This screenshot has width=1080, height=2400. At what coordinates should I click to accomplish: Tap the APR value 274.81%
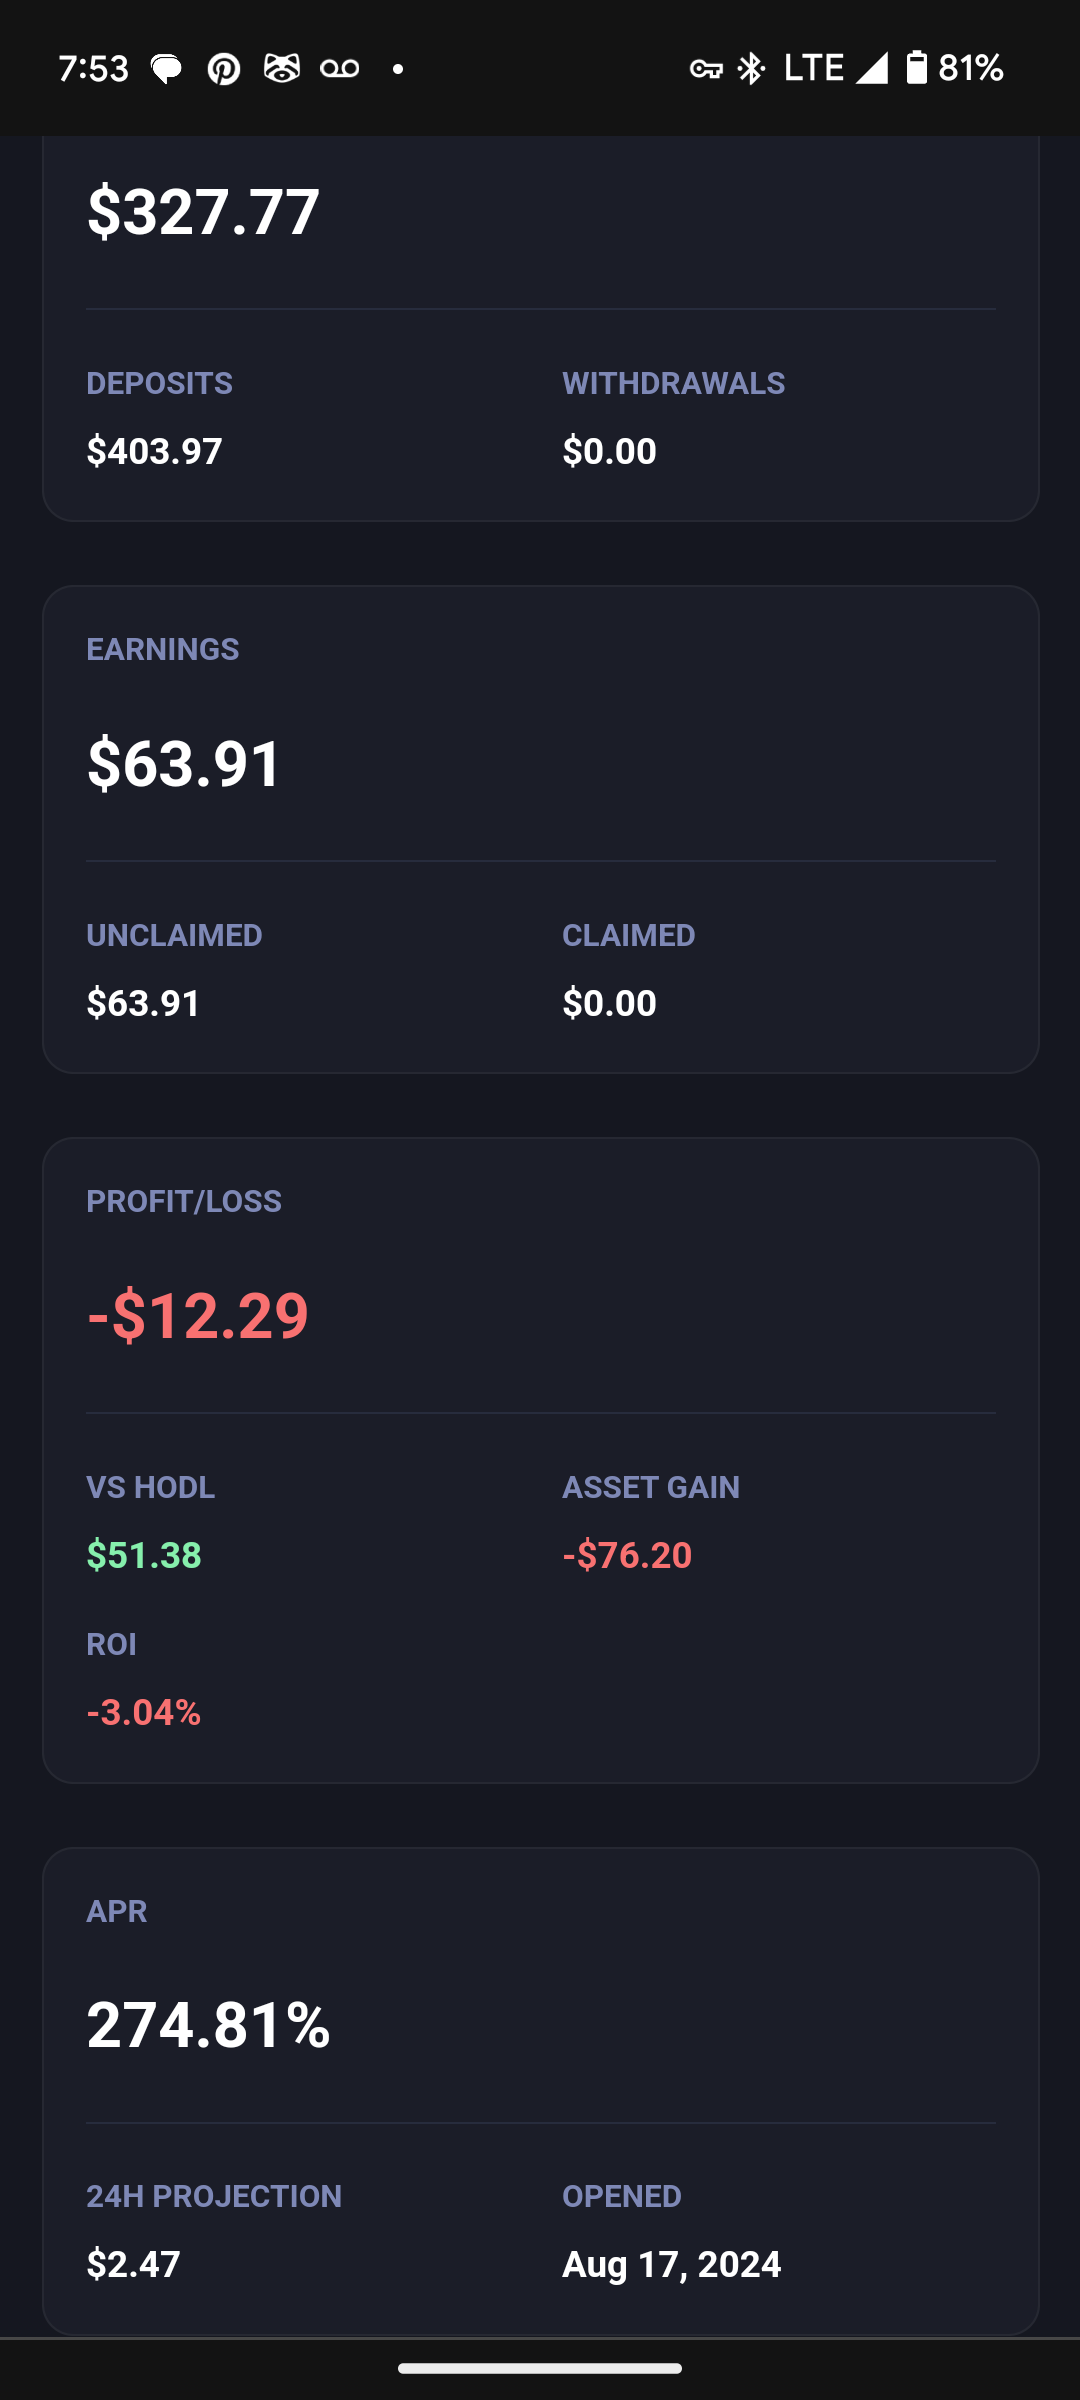pos(208,2025)
